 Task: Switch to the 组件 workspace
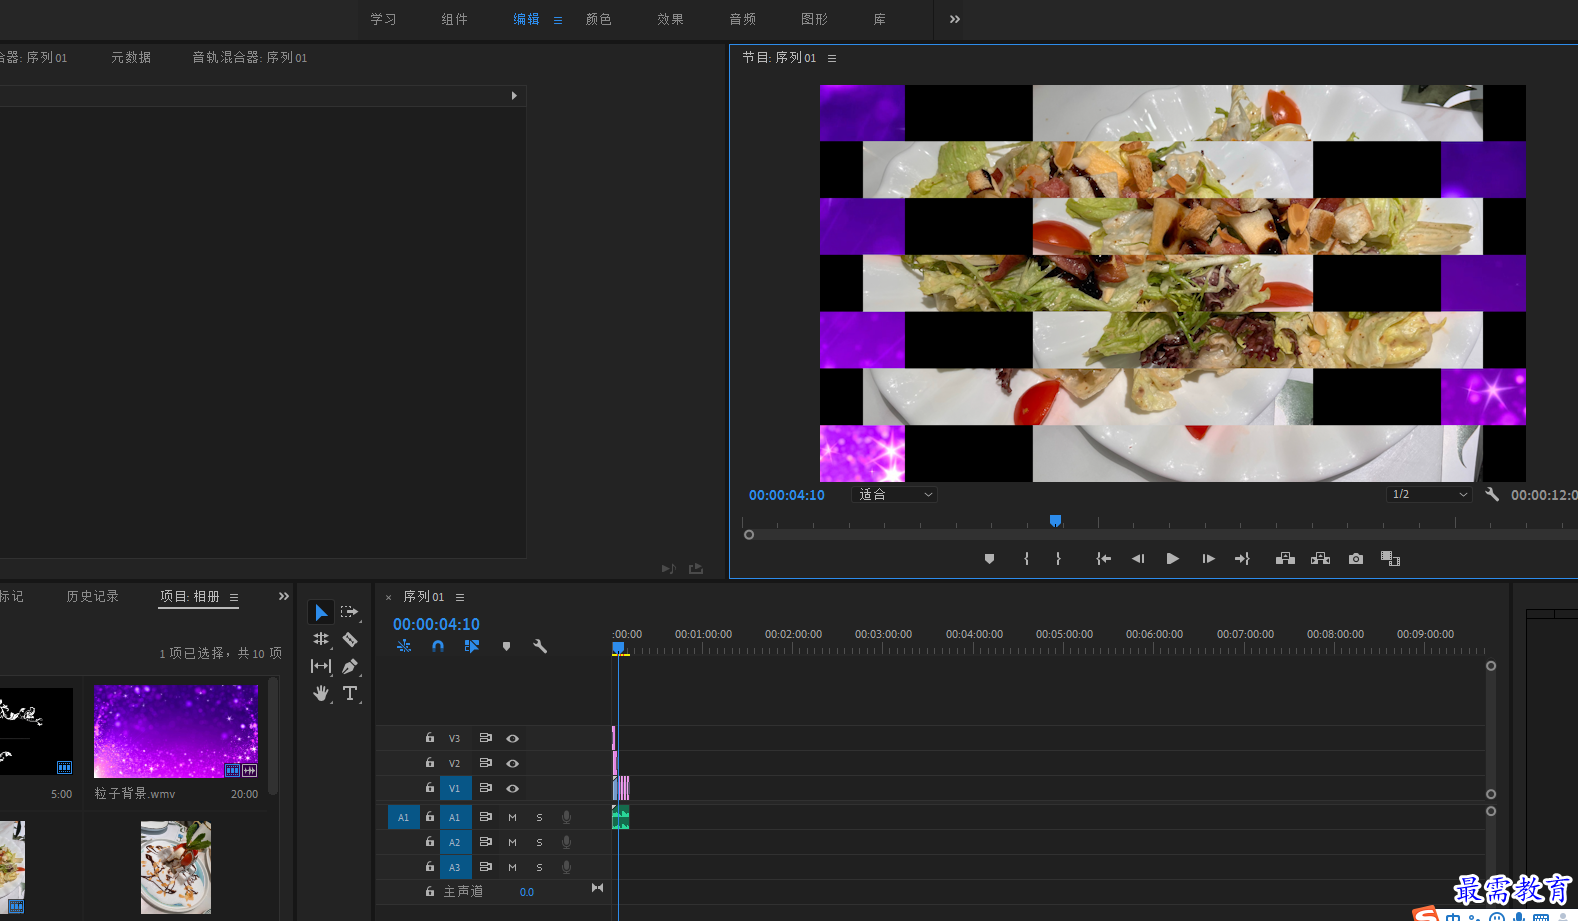point(455,19)
